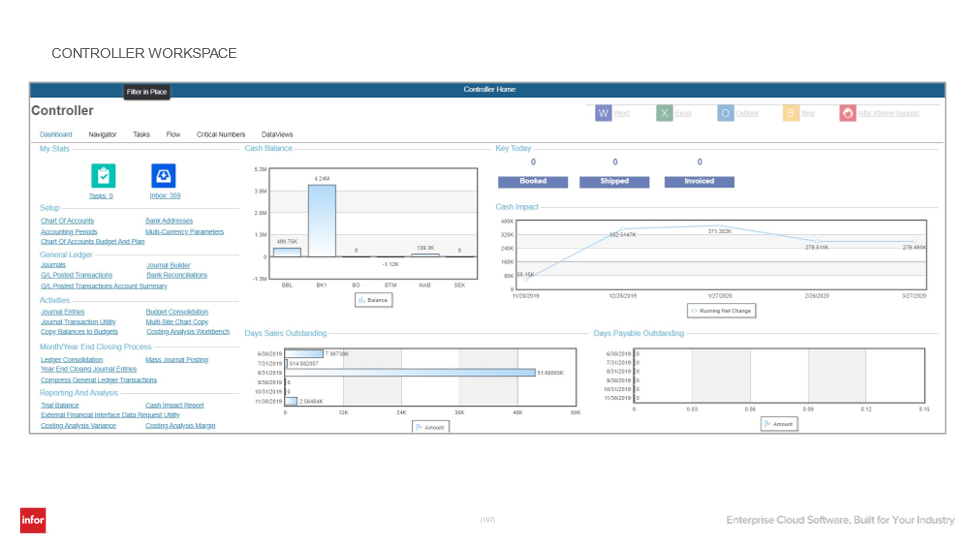Open the Tasks tab

(x=141, y=134)
